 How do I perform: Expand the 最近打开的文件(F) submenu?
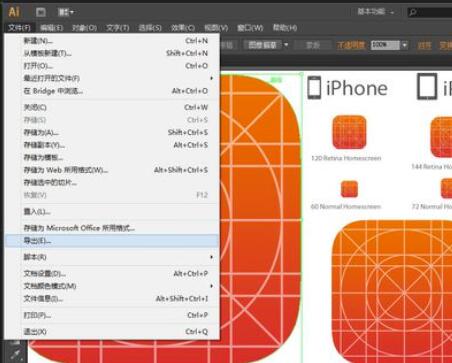pyautogui.click(x=112, y=78)
